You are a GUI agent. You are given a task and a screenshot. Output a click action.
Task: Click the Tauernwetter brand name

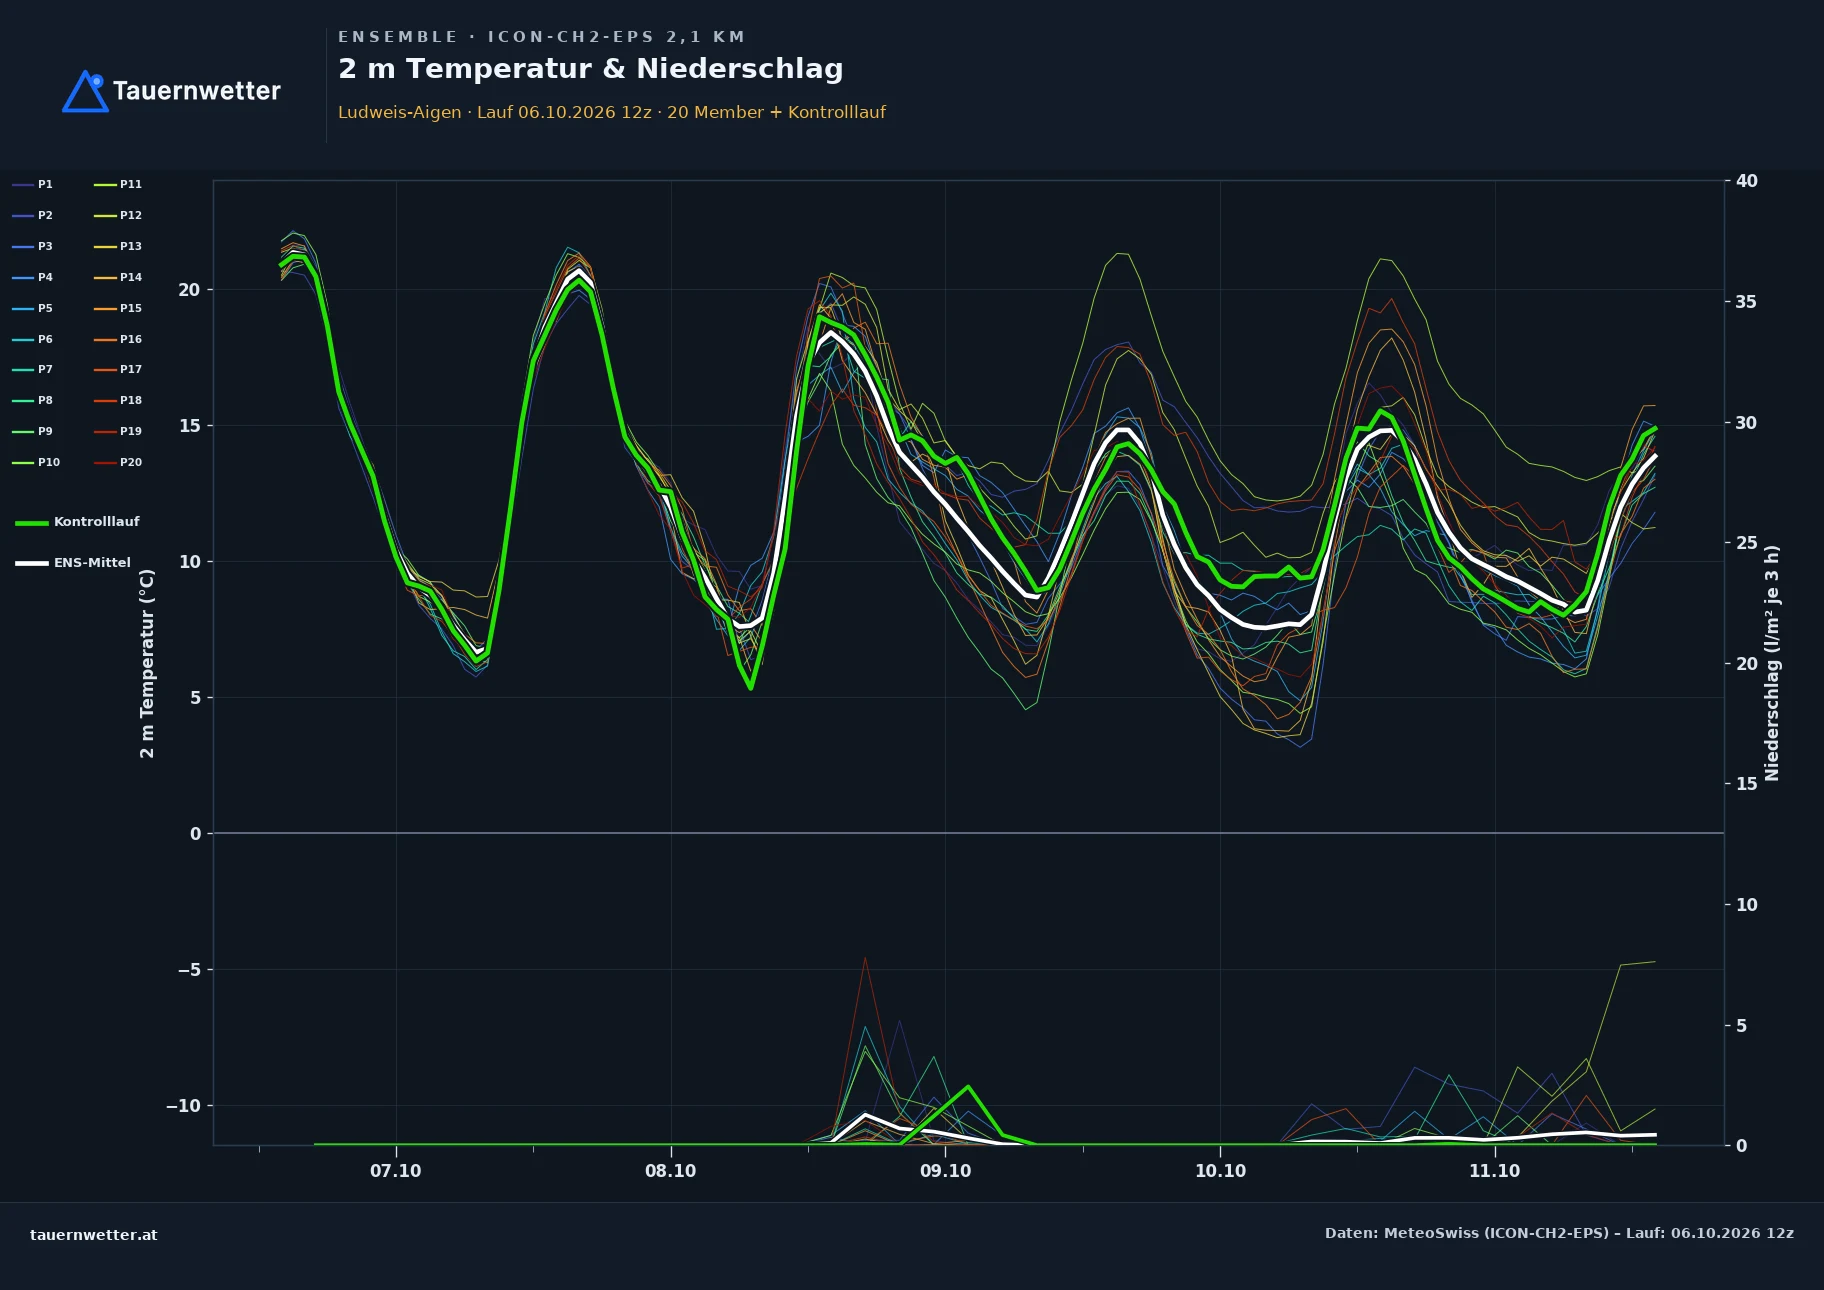197,91
